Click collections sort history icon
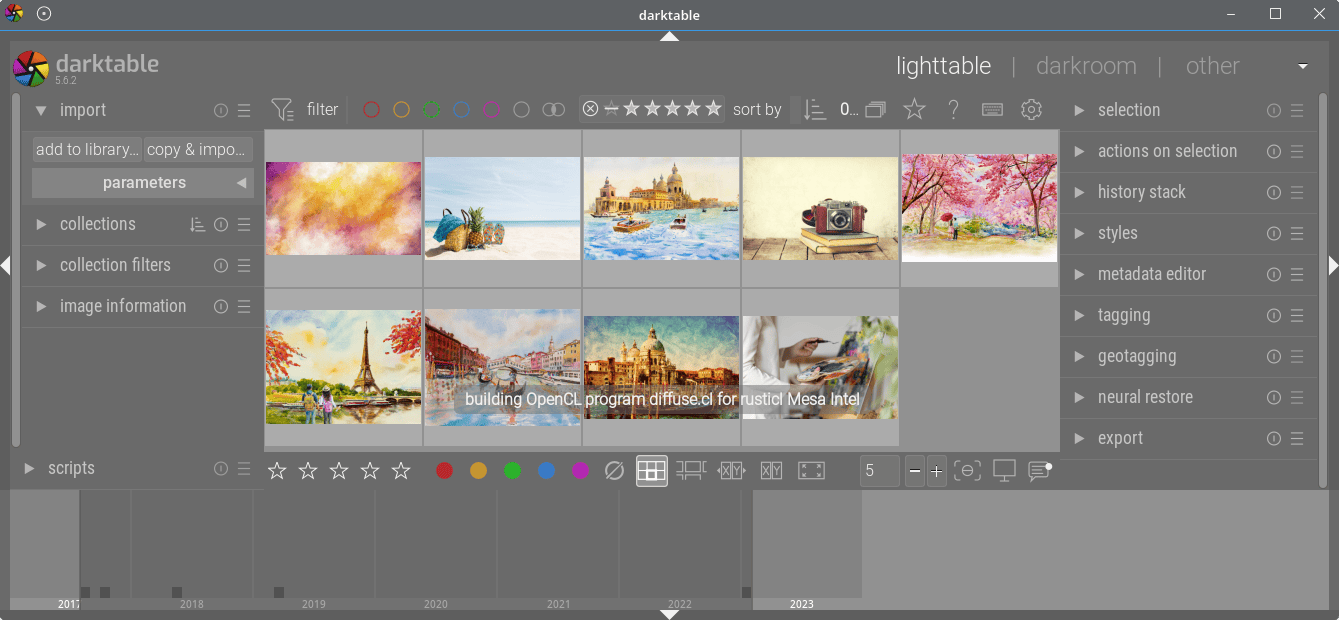This screenshot has height=620, width=1339. (x=198, y=225)
